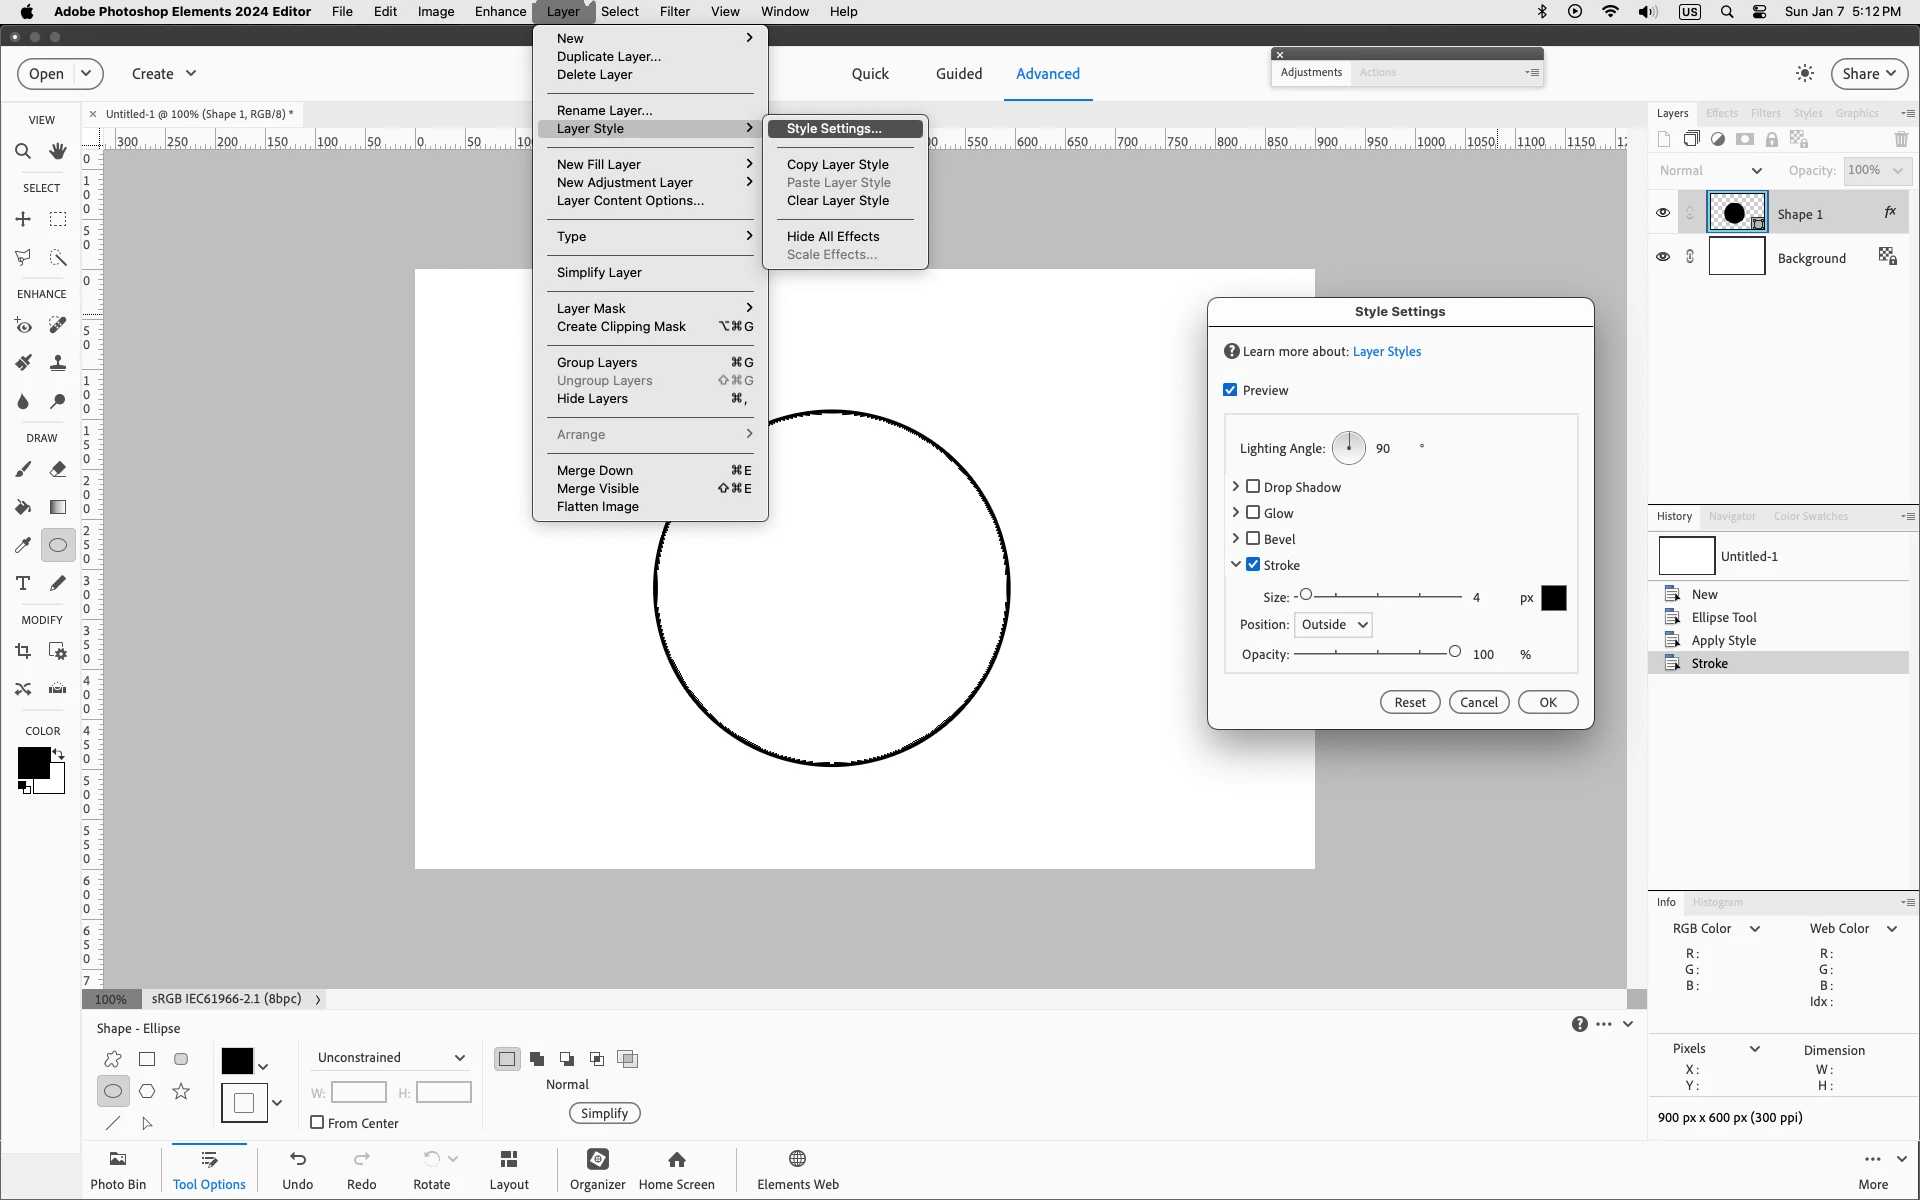Expand the Bevel style options

1236,539
